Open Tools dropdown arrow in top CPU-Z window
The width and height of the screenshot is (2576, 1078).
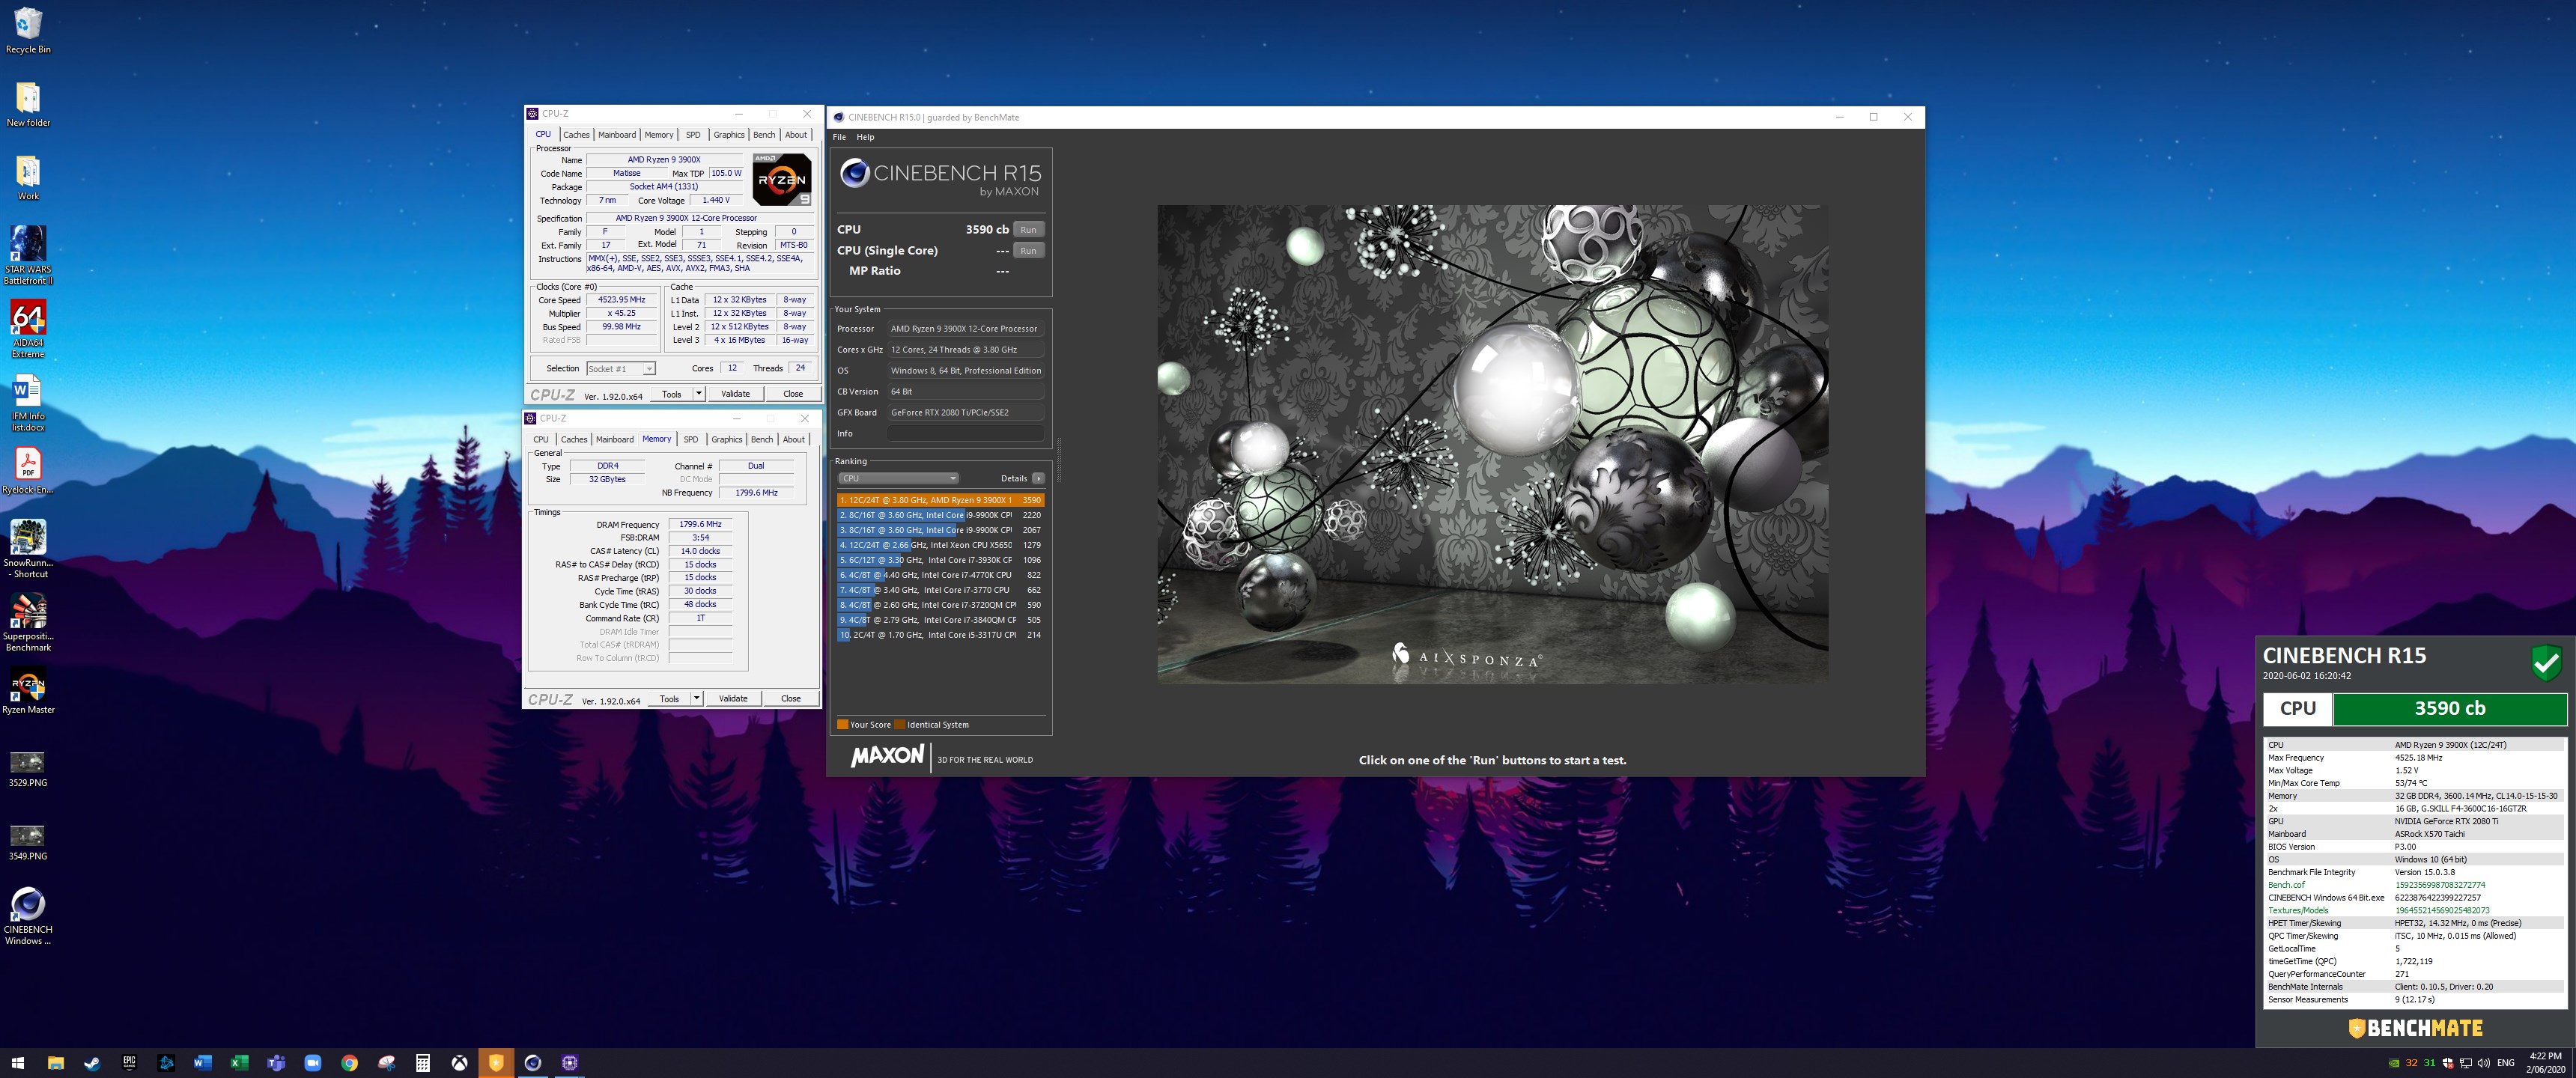point(699,393)
